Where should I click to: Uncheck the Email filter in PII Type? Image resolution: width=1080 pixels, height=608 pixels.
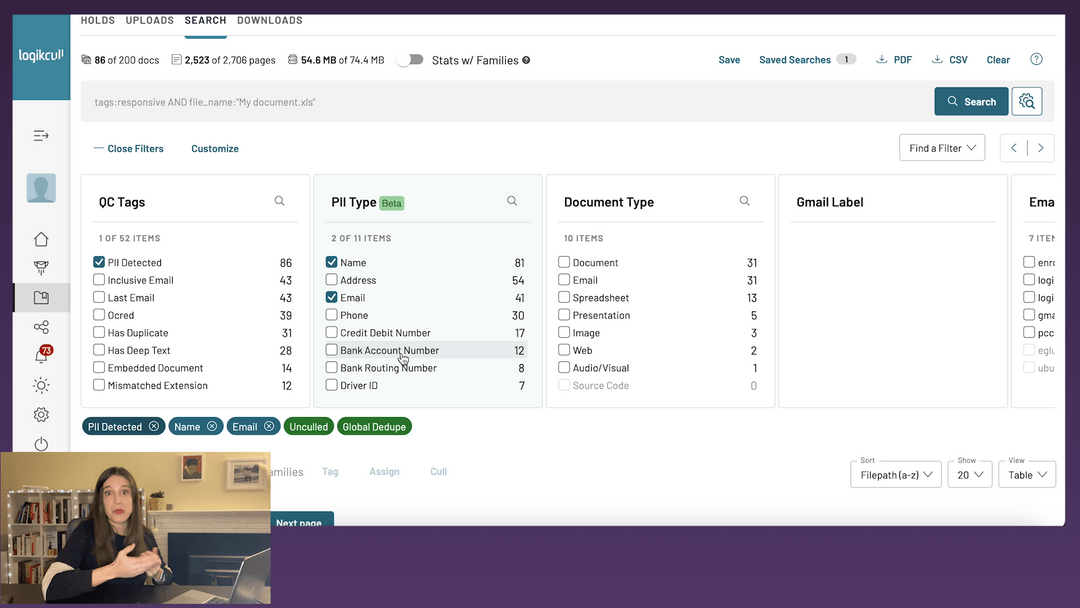click(x=330, y=297)
